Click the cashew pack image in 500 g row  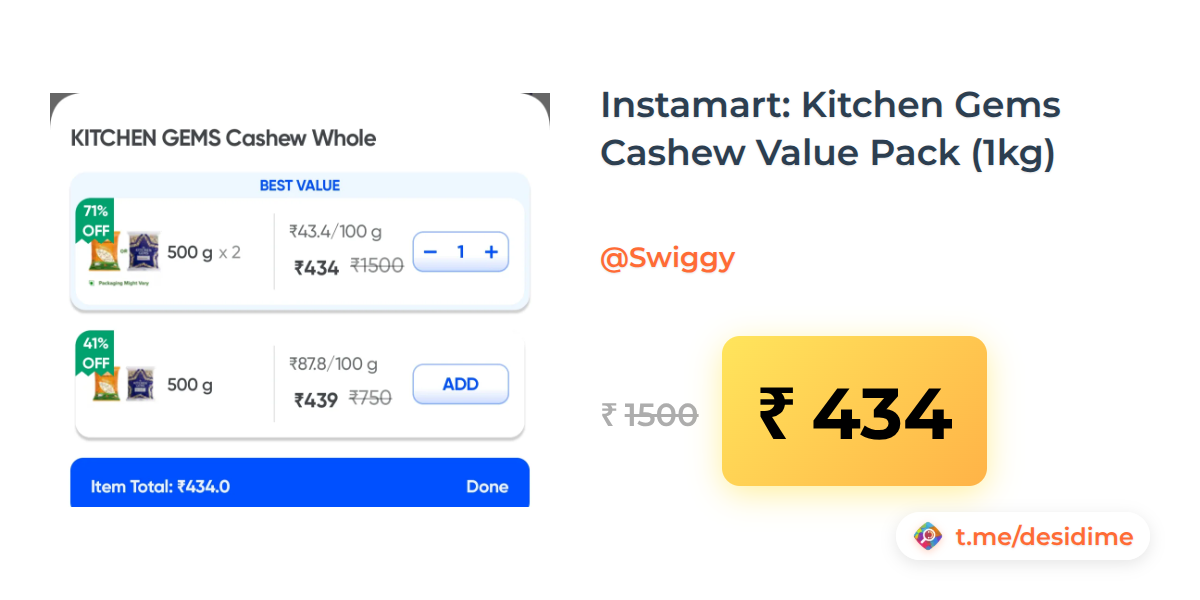(x=124, y=384)
